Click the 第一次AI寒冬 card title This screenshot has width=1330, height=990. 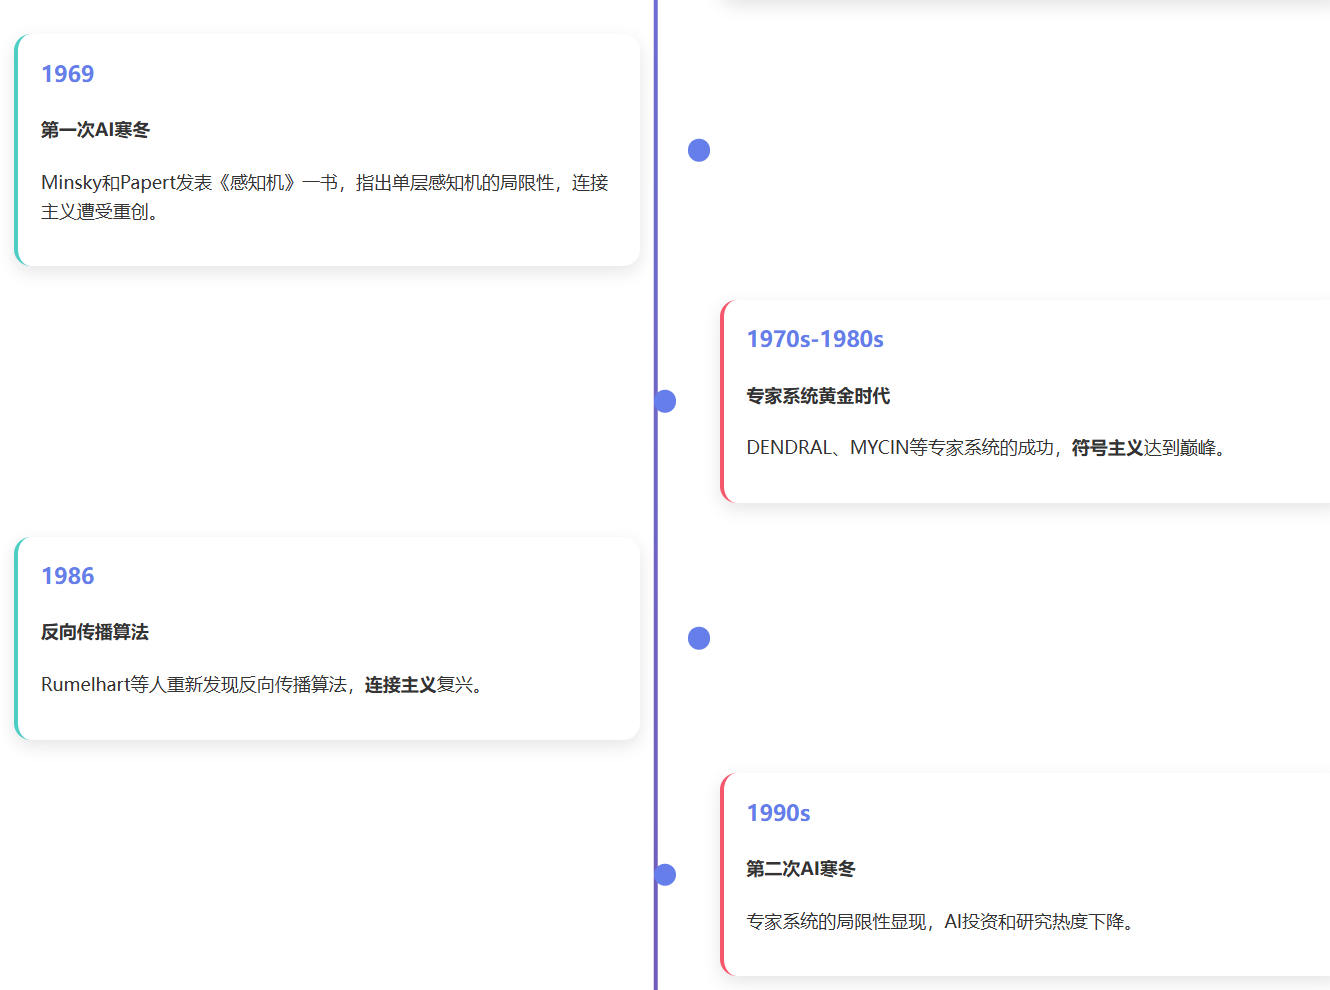94,129
